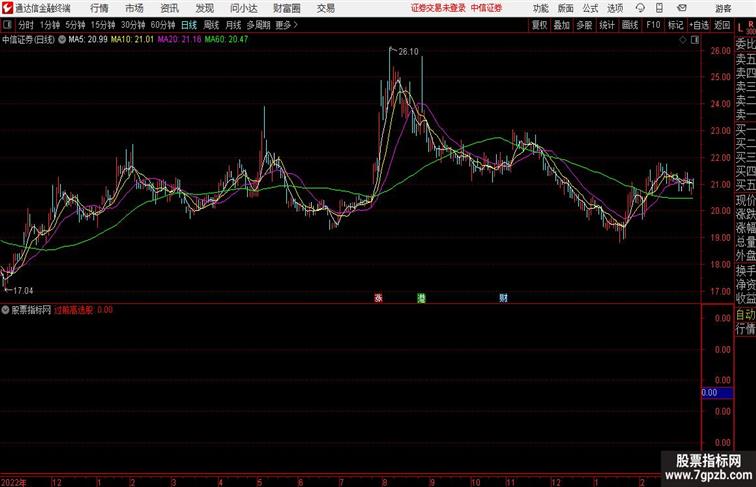
Task: Click the blue 财 event marker
Action: click(503, 298)
